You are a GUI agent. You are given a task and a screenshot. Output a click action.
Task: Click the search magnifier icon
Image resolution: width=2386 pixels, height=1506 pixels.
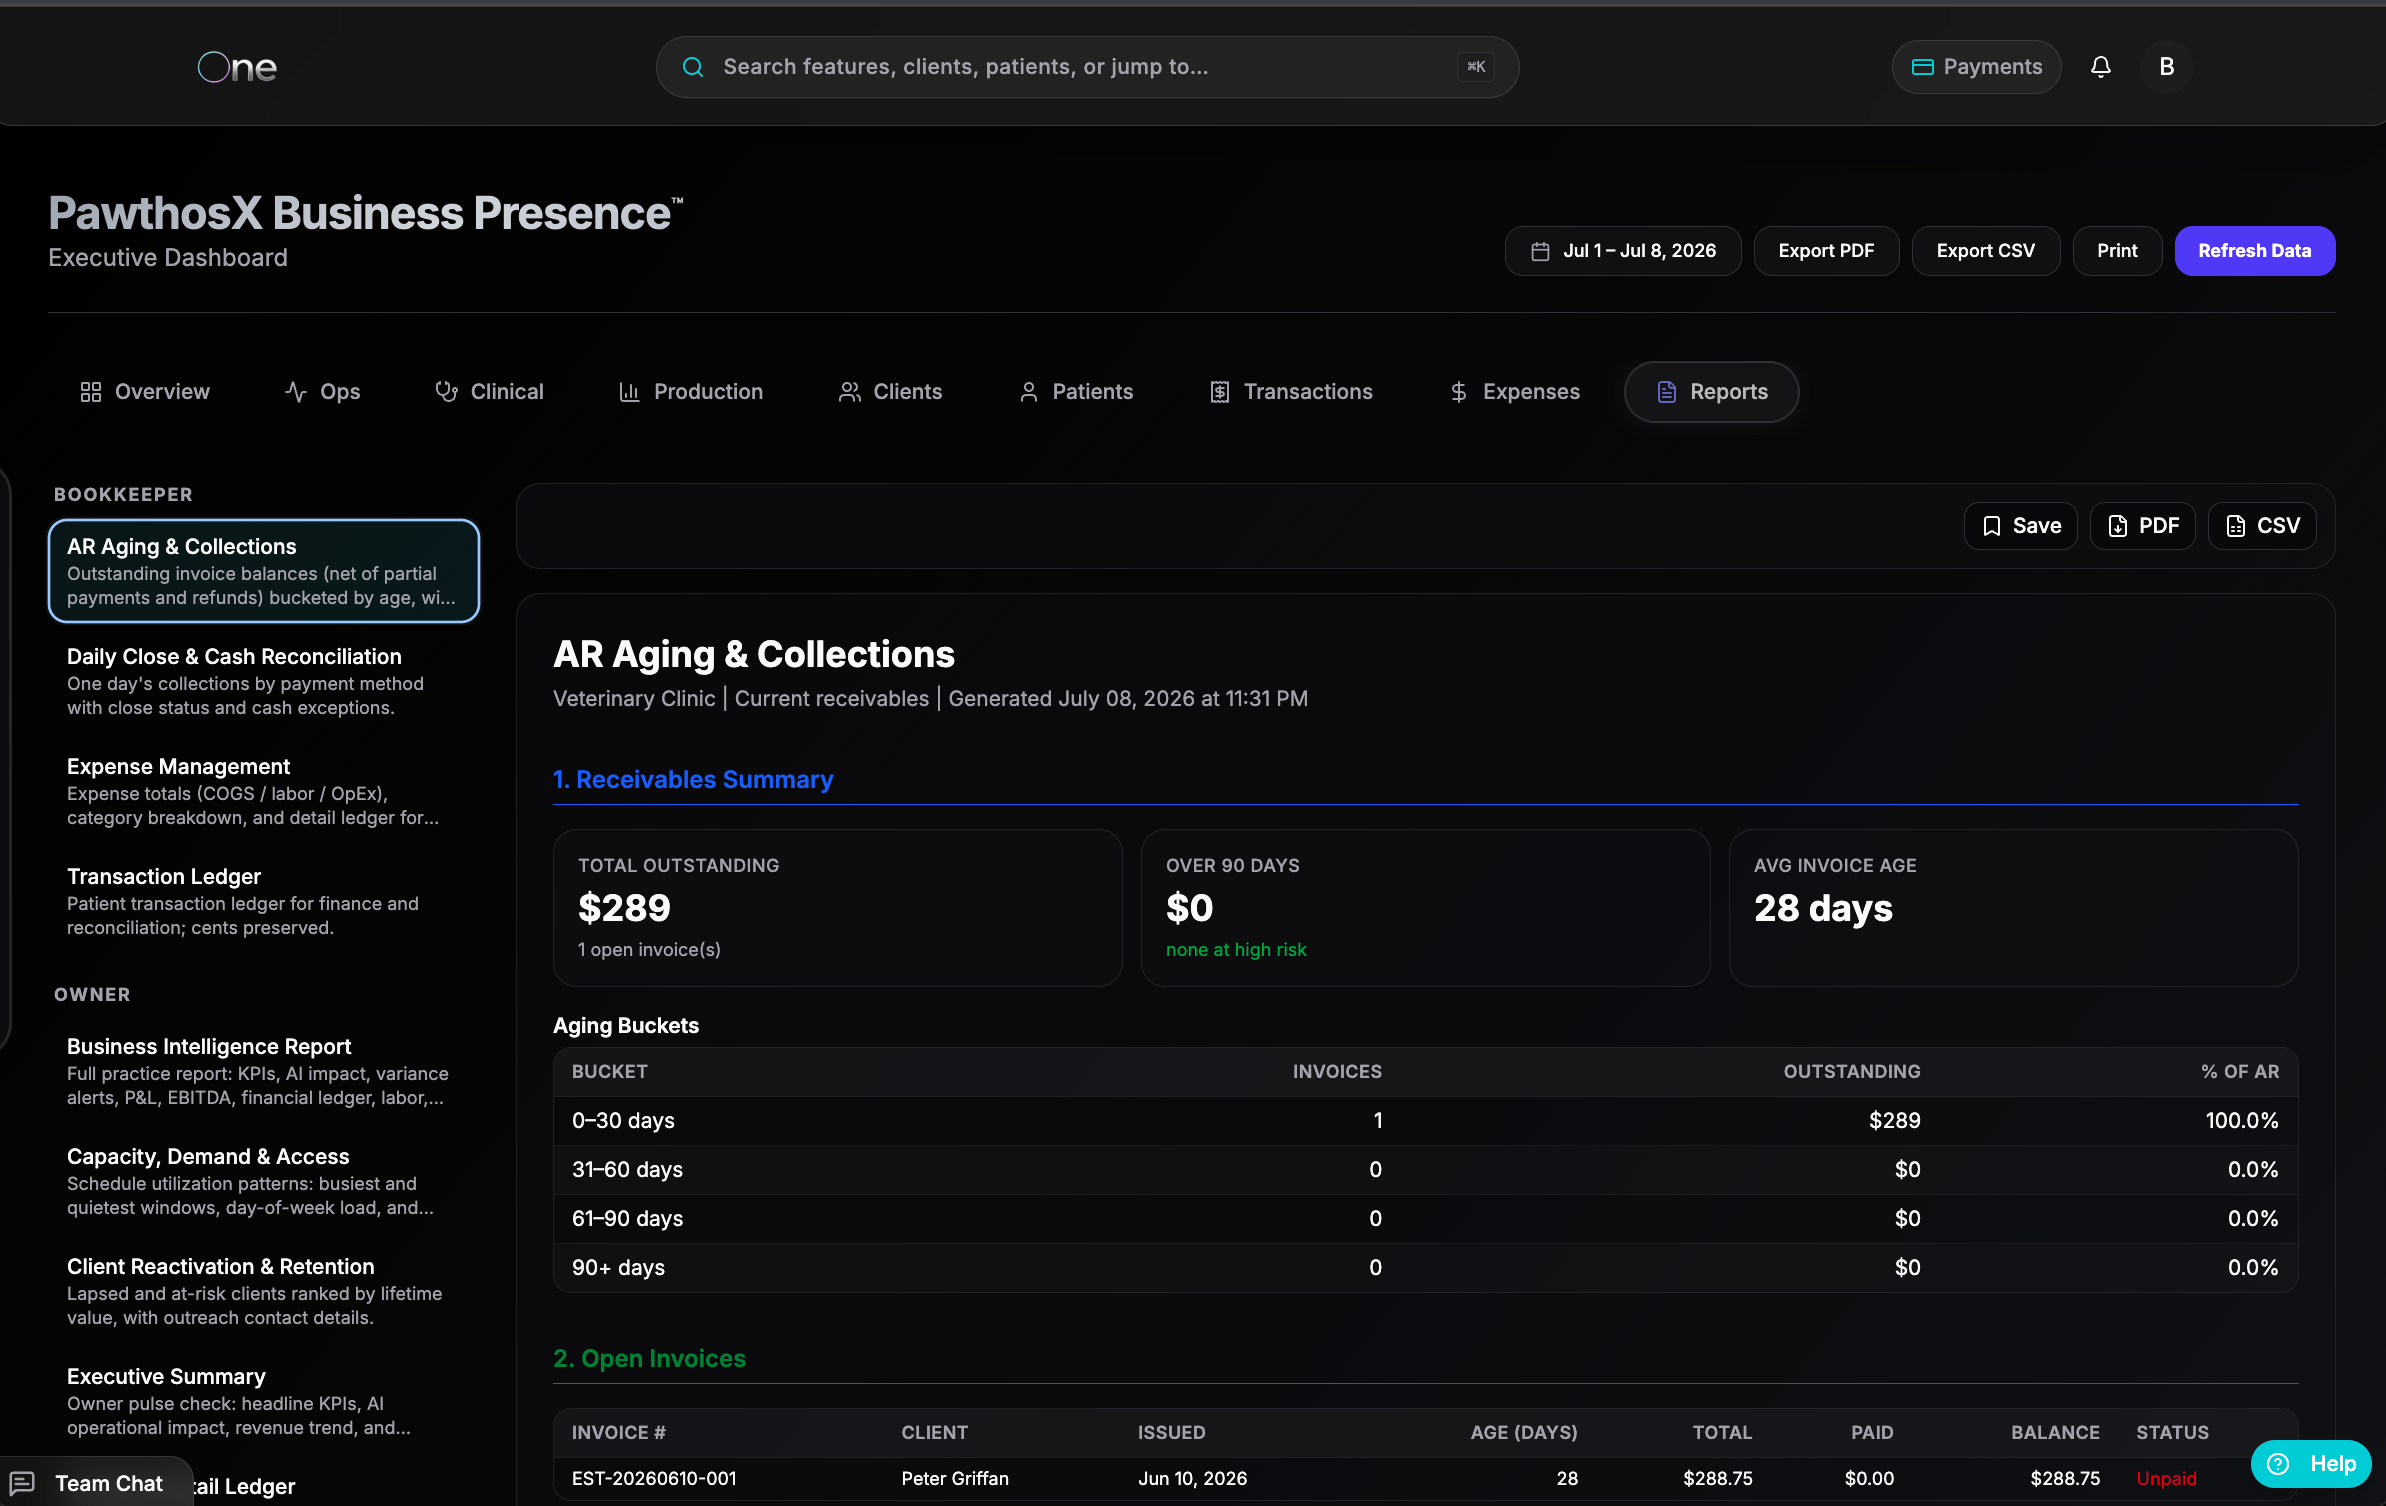(x=692, y=67)
